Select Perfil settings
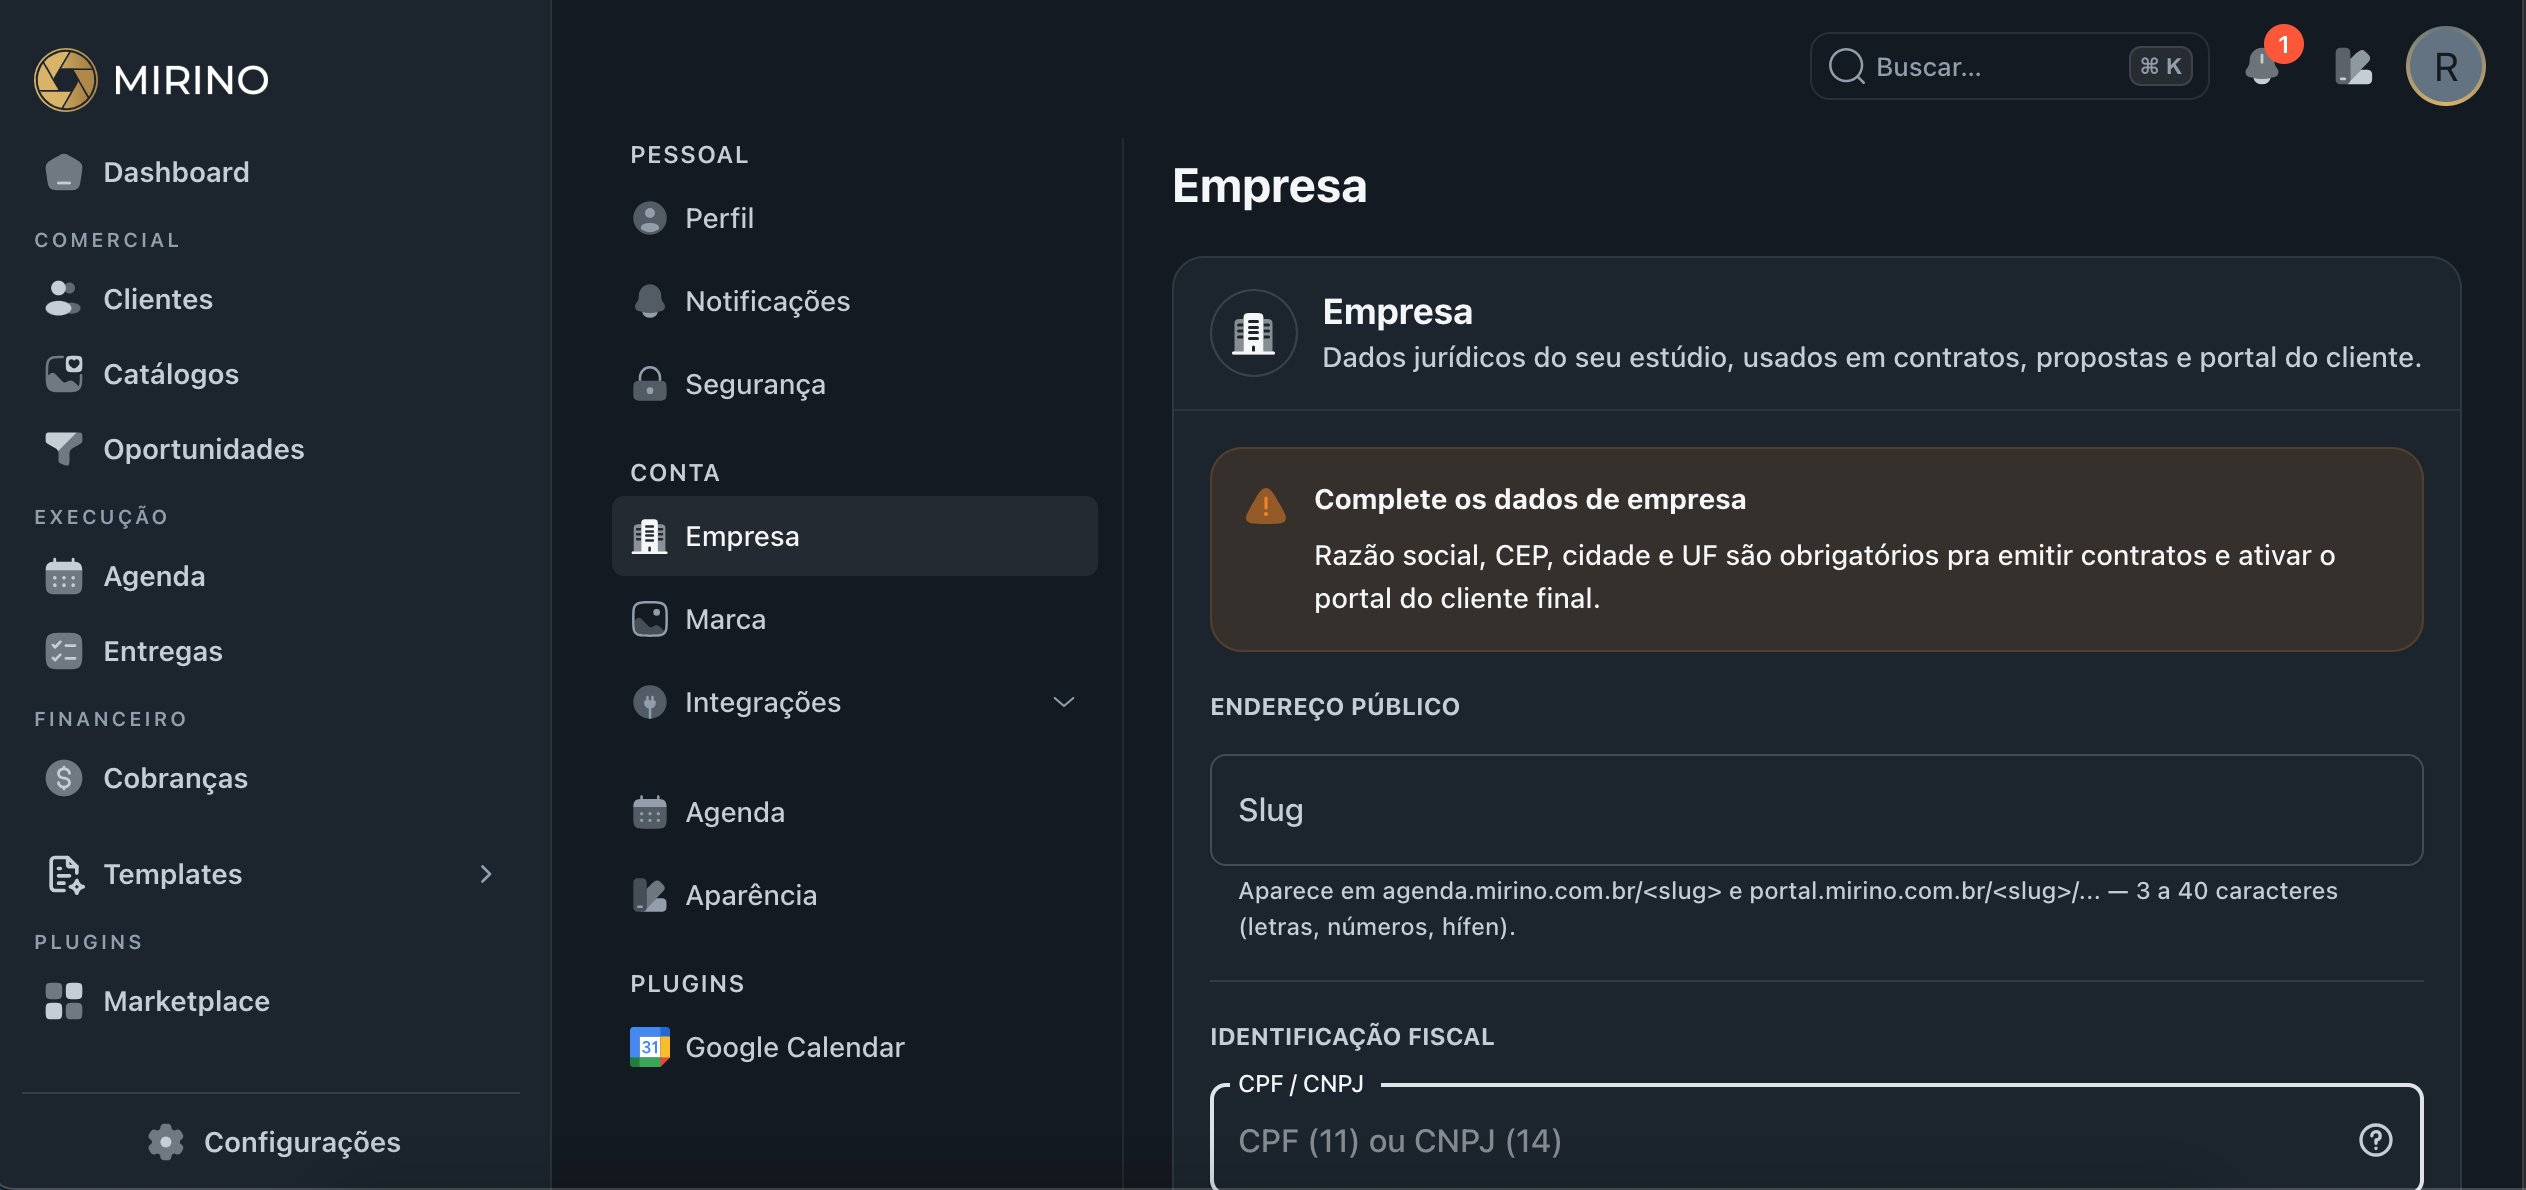This screenshot has height=1190, width=2526. pos(855,218)
